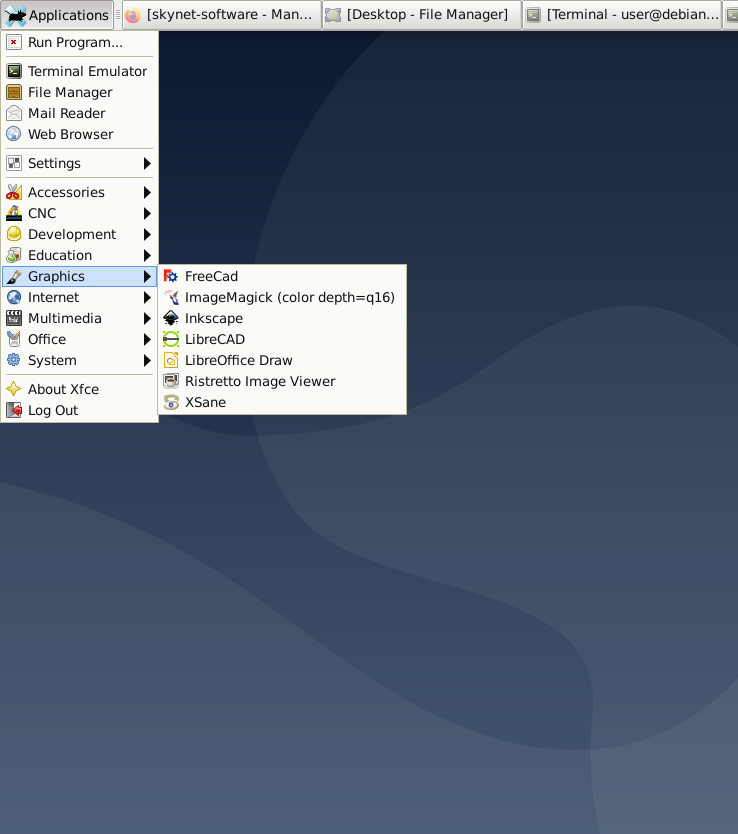Select the File Manager label
This screenshot has width=738, height=834.
[70, 92]
